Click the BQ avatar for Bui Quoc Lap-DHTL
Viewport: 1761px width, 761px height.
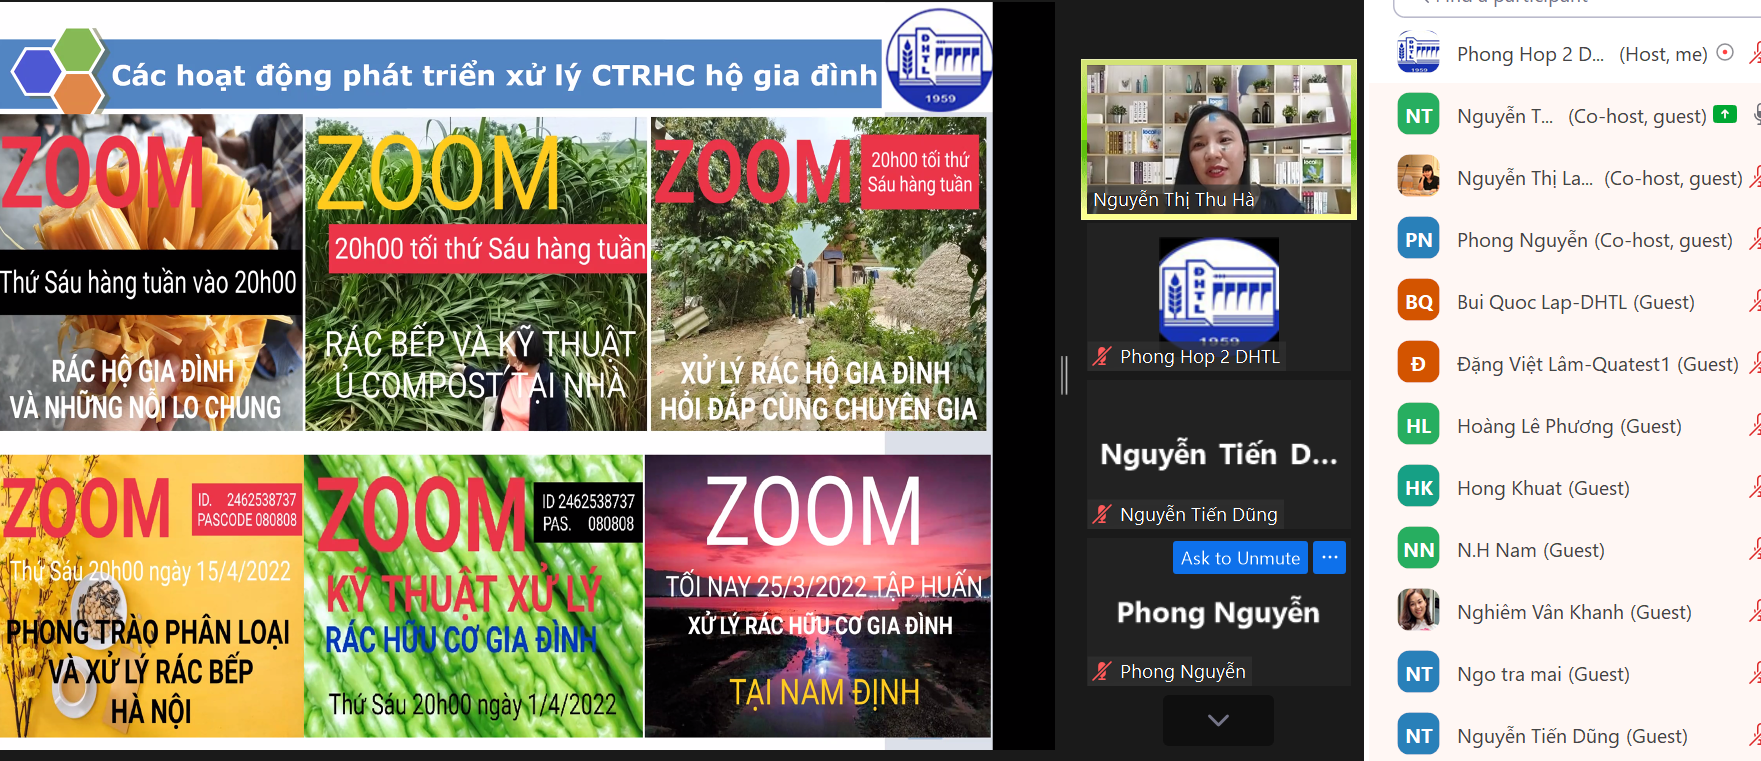1418,302
